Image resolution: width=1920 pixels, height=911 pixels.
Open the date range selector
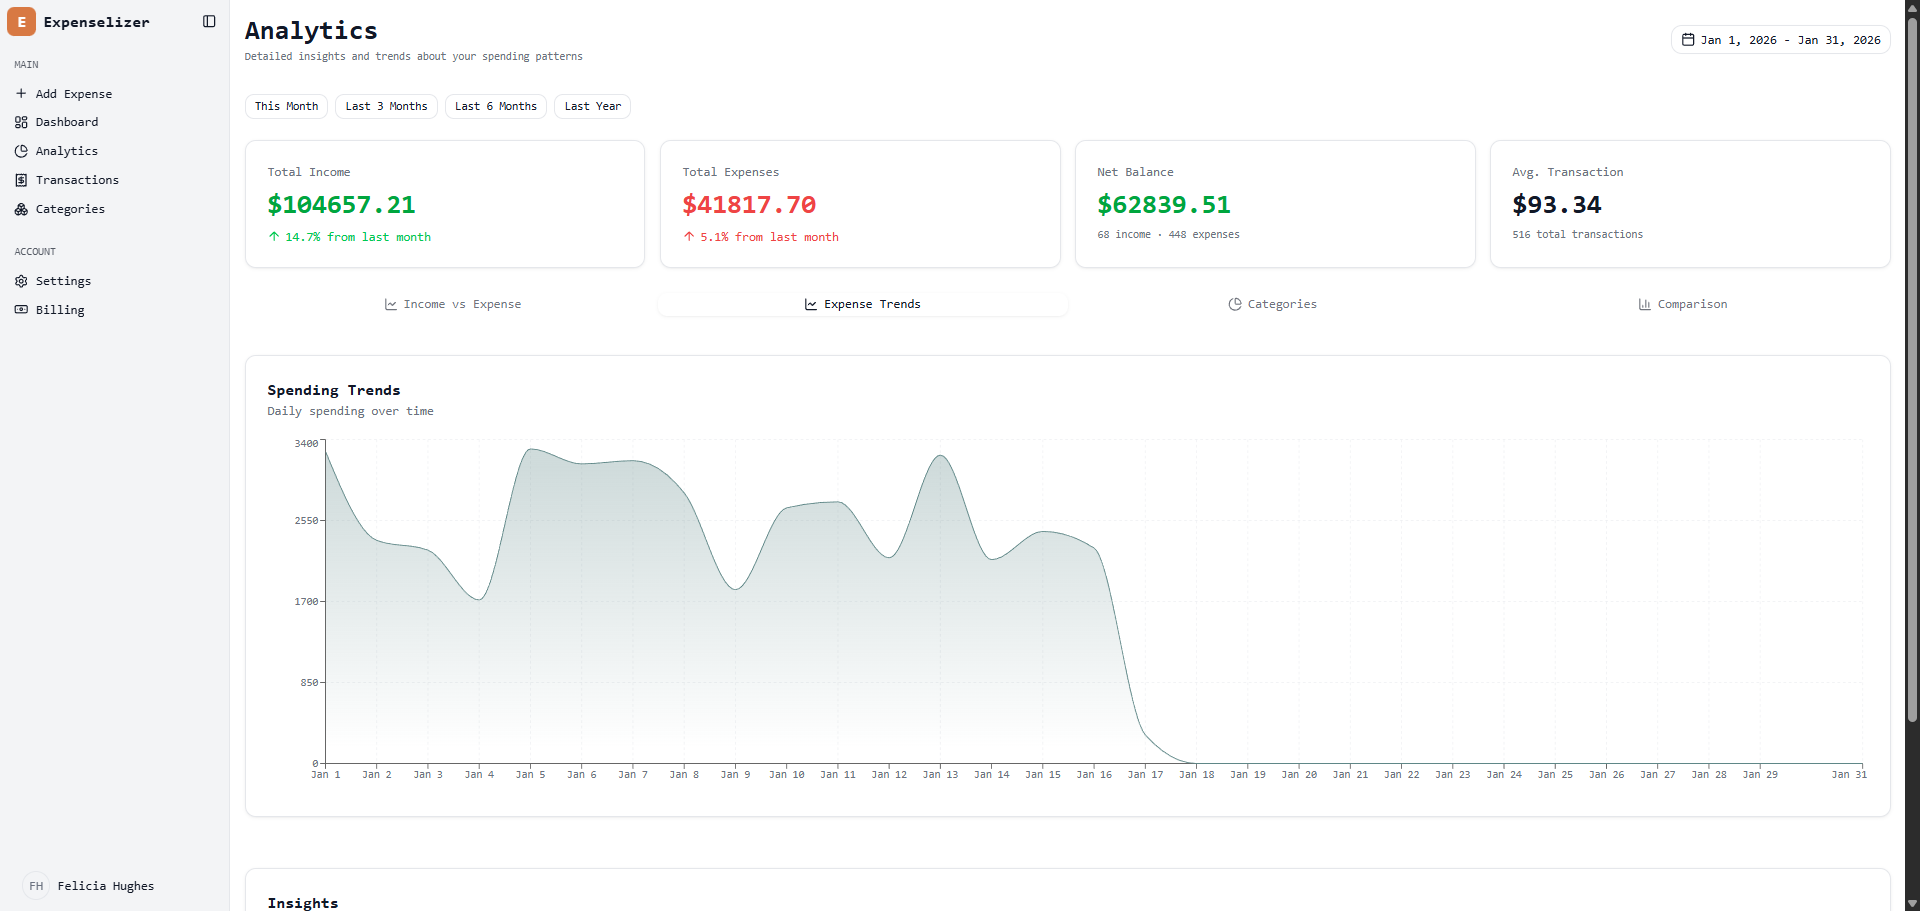pyautogui.click(x=1780, y=40)
